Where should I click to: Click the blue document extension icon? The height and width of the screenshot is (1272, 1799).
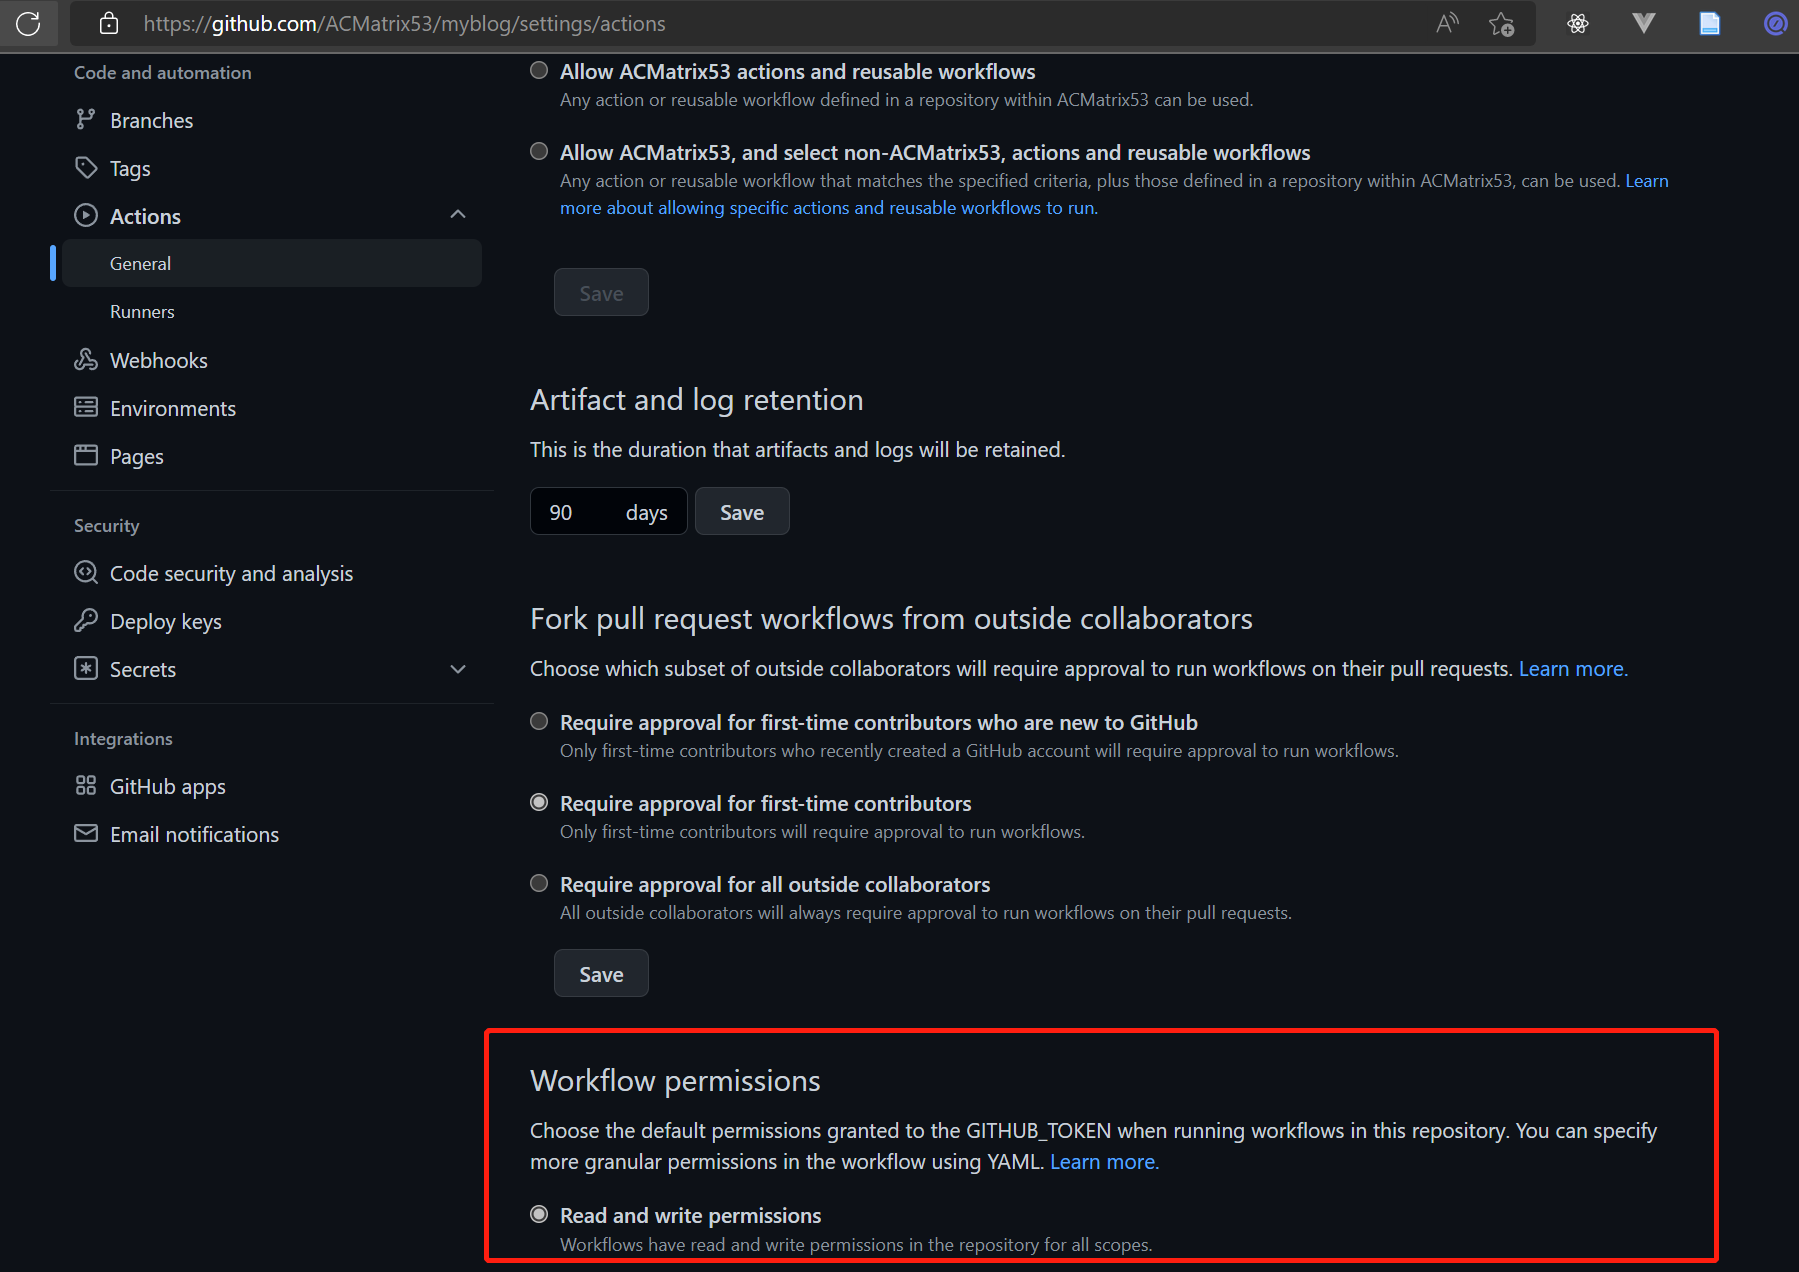click(1710, 23)
